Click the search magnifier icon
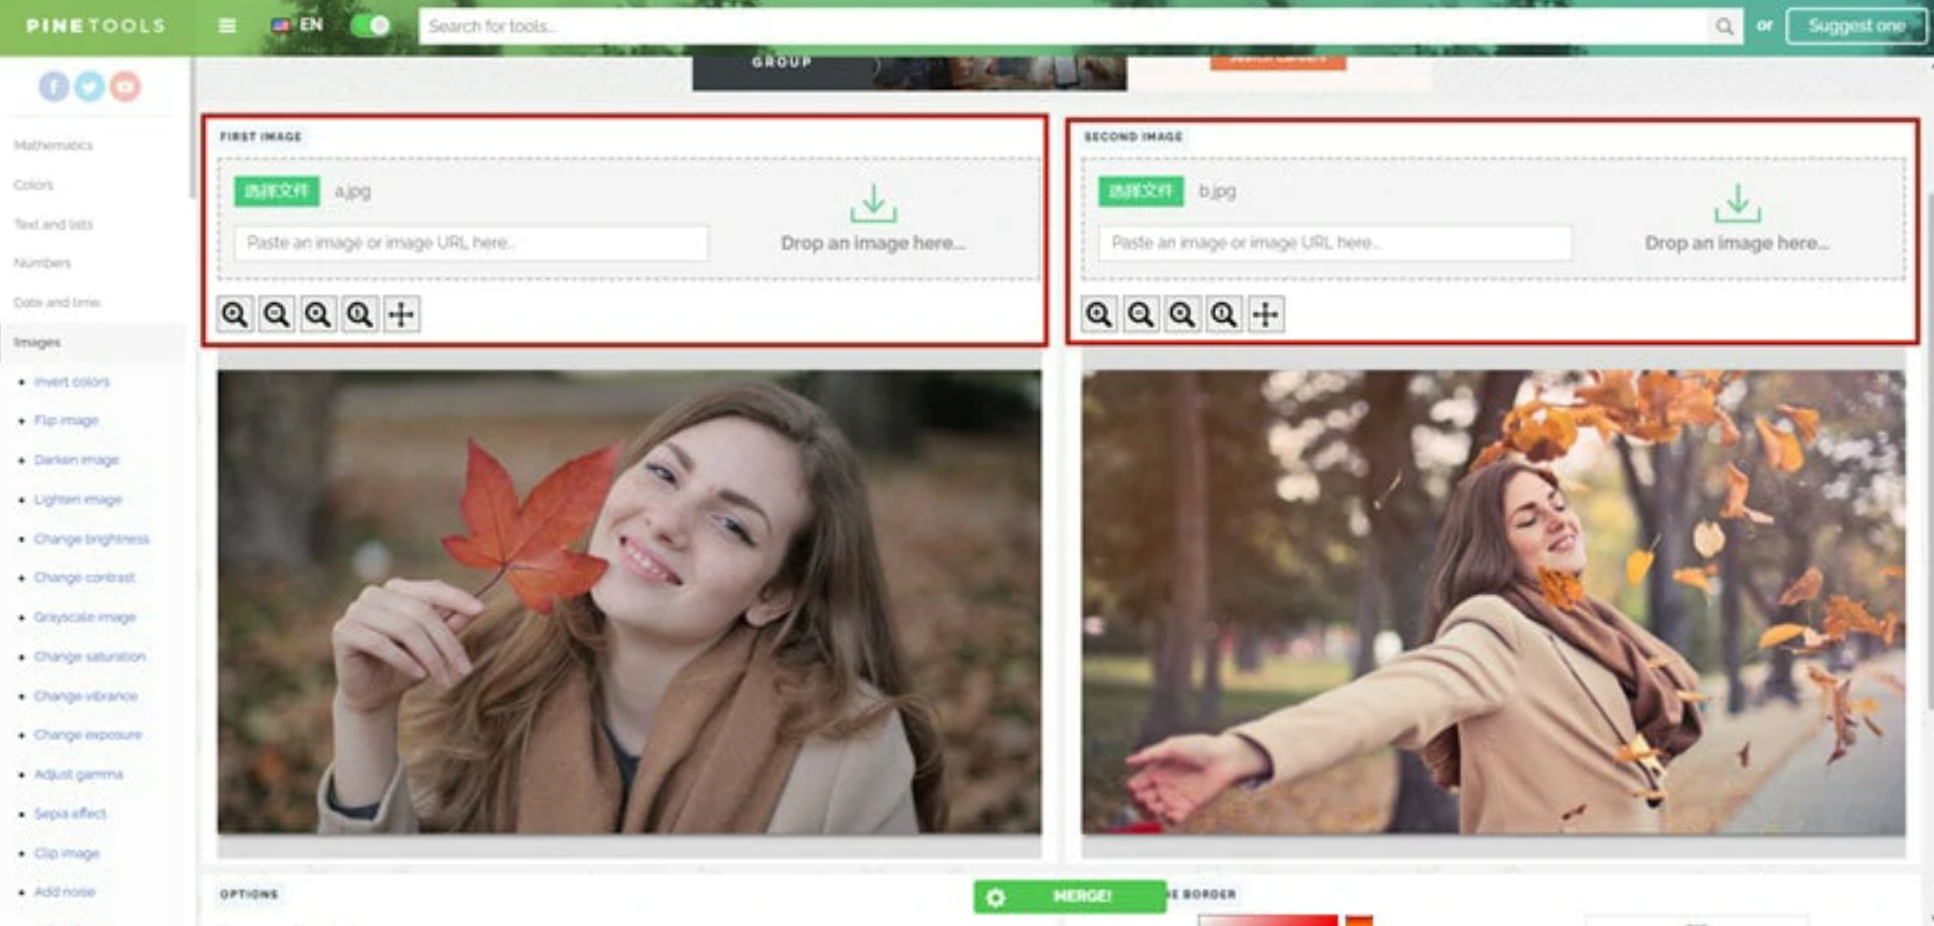The height and width of the screenshot is (926, 1934). click(1726, 26)
